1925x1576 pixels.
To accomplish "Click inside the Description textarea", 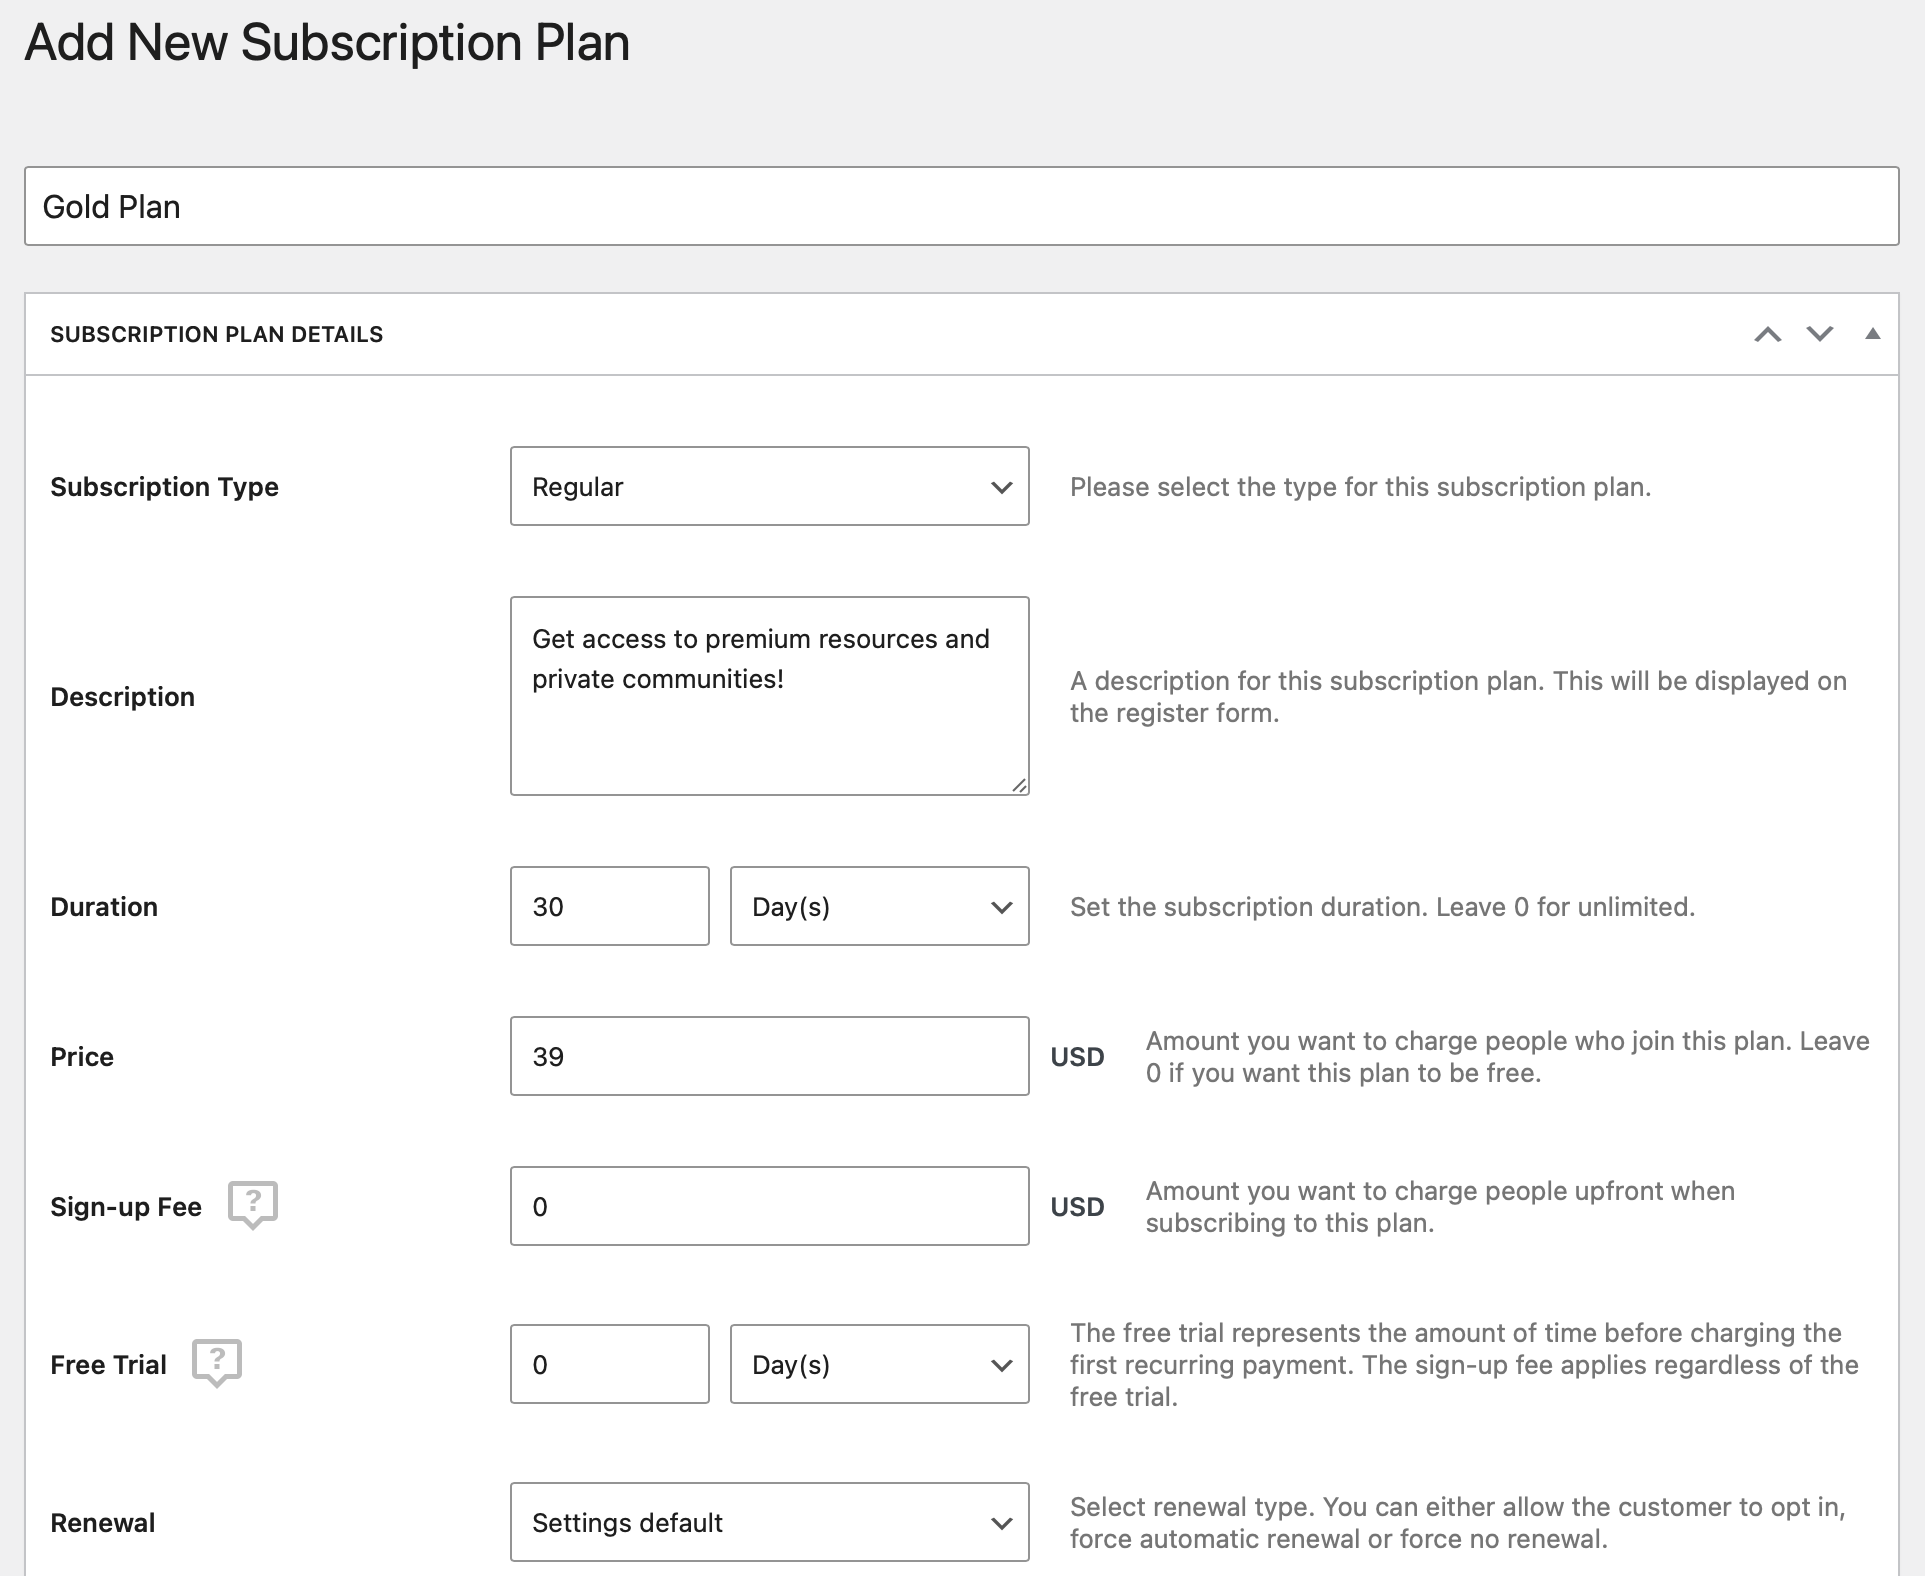I will tap(770, 696).
